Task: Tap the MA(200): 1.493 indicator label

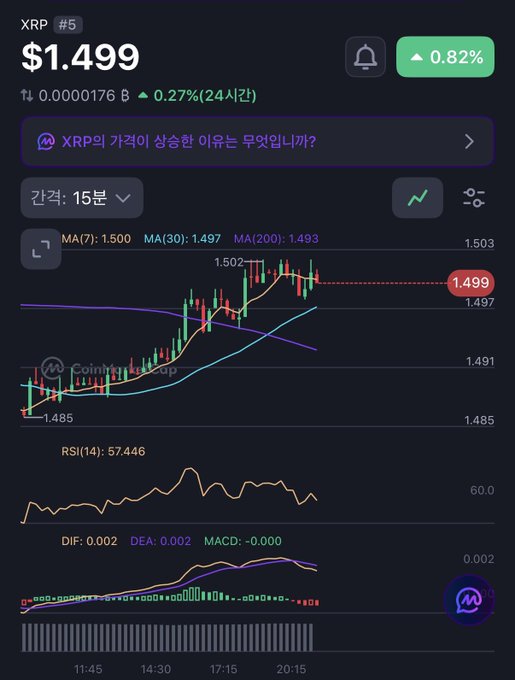Action: coord(276,239)
